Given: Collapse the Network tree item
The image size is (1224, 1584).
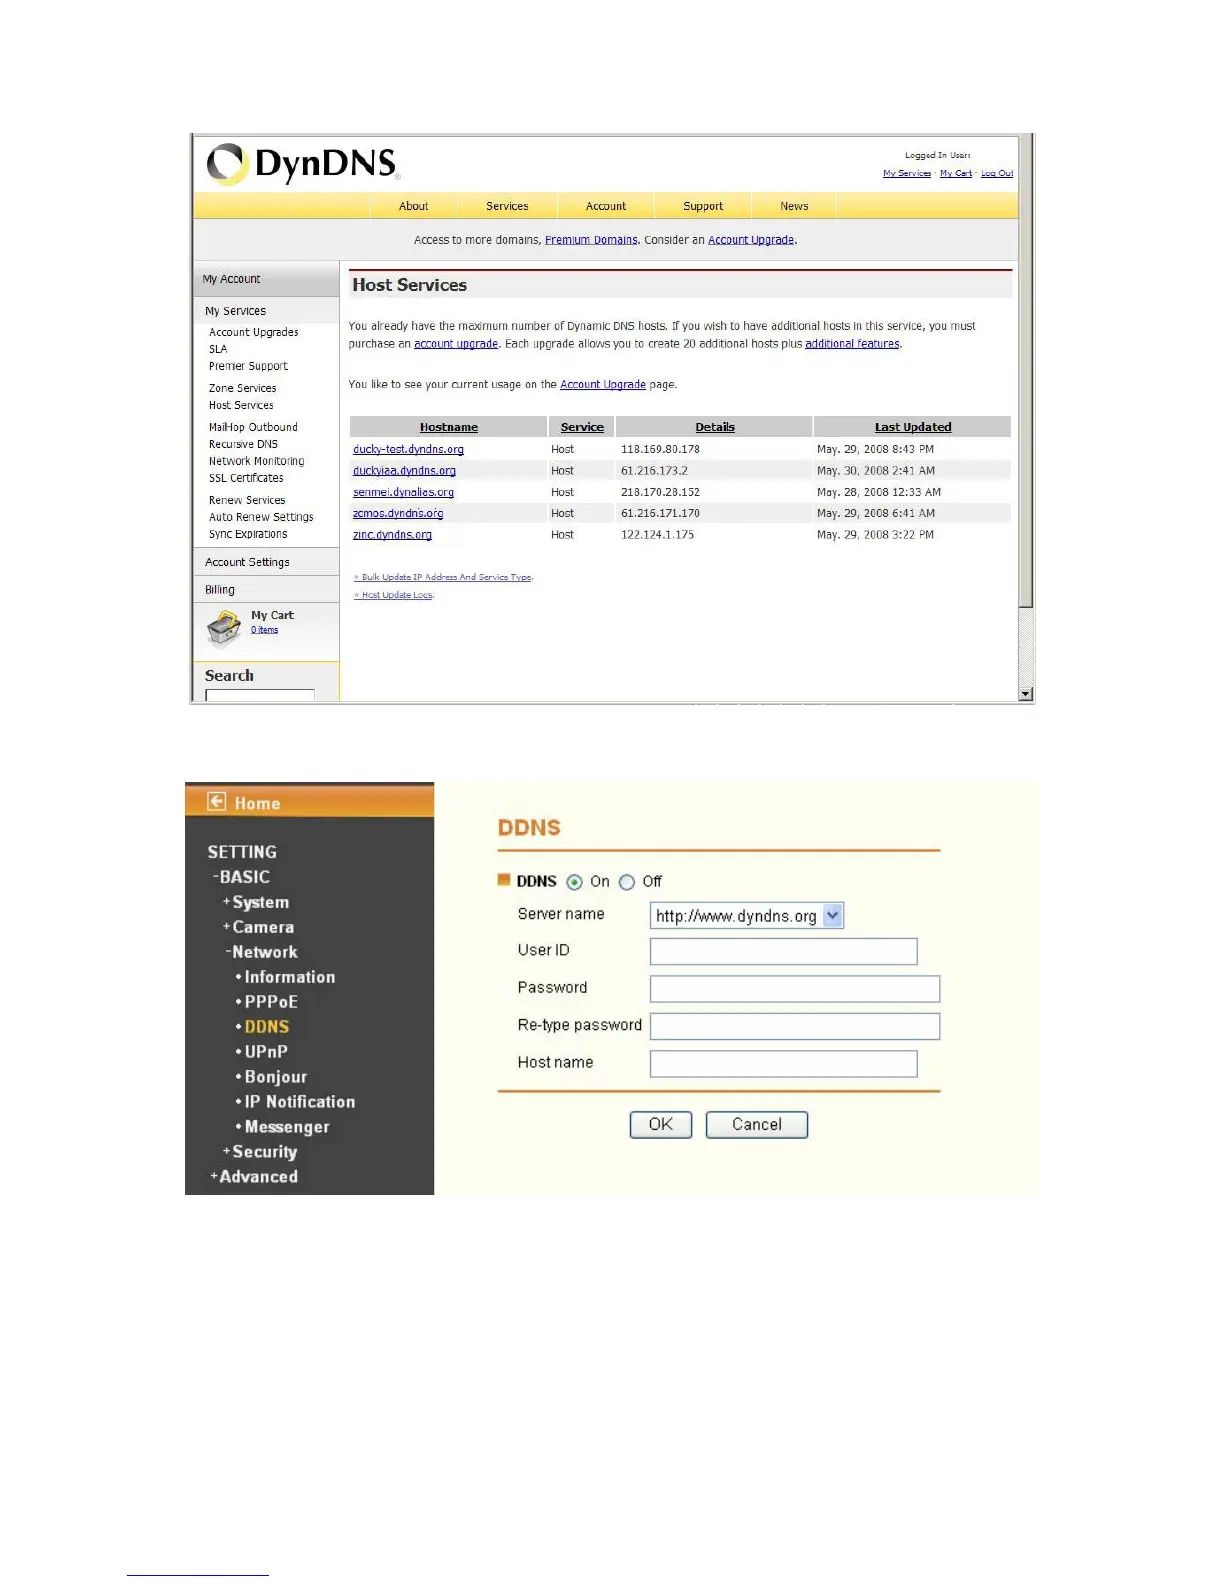Looking at the screenshot, I should click(261, 952).
